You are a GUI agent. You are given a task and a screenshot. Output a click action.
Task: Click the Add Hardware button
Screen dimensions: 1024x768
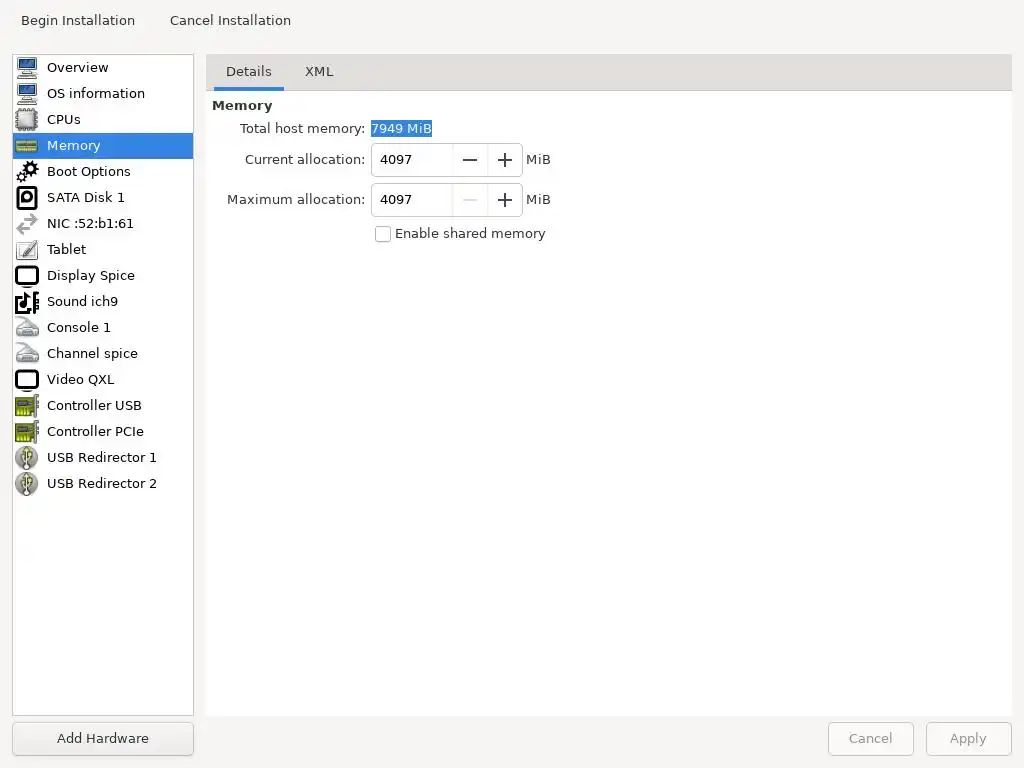pyautogui.click(x=103, y=739)
